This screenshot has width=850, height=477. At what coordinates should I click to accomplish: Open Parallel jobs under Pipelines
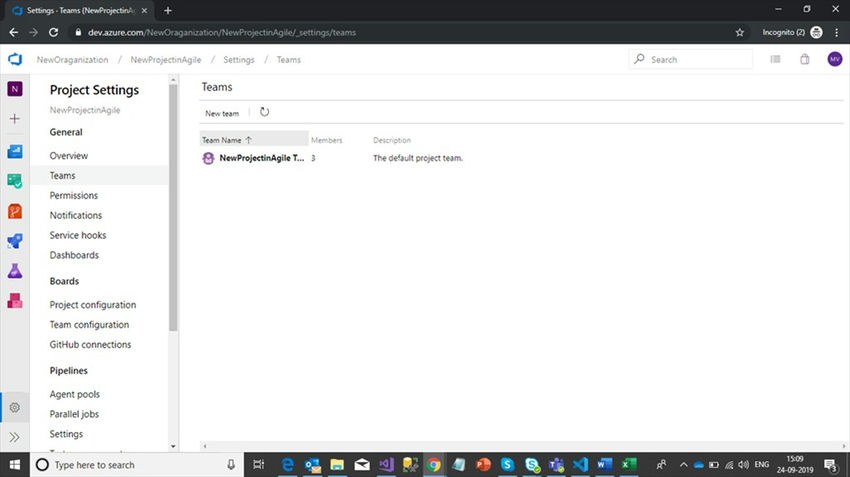coord(74,414)
